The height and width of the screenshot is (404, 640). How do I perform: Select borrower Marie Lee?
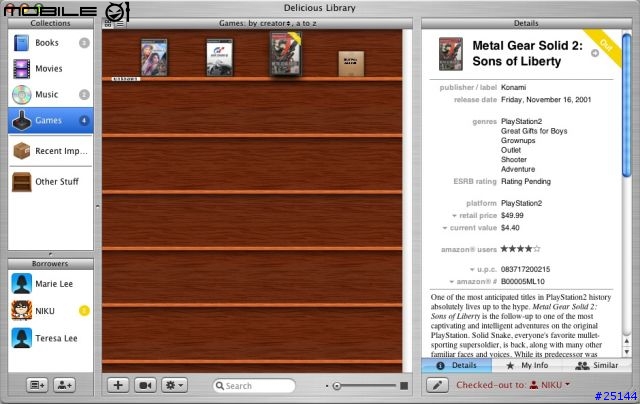coord(51,284)
